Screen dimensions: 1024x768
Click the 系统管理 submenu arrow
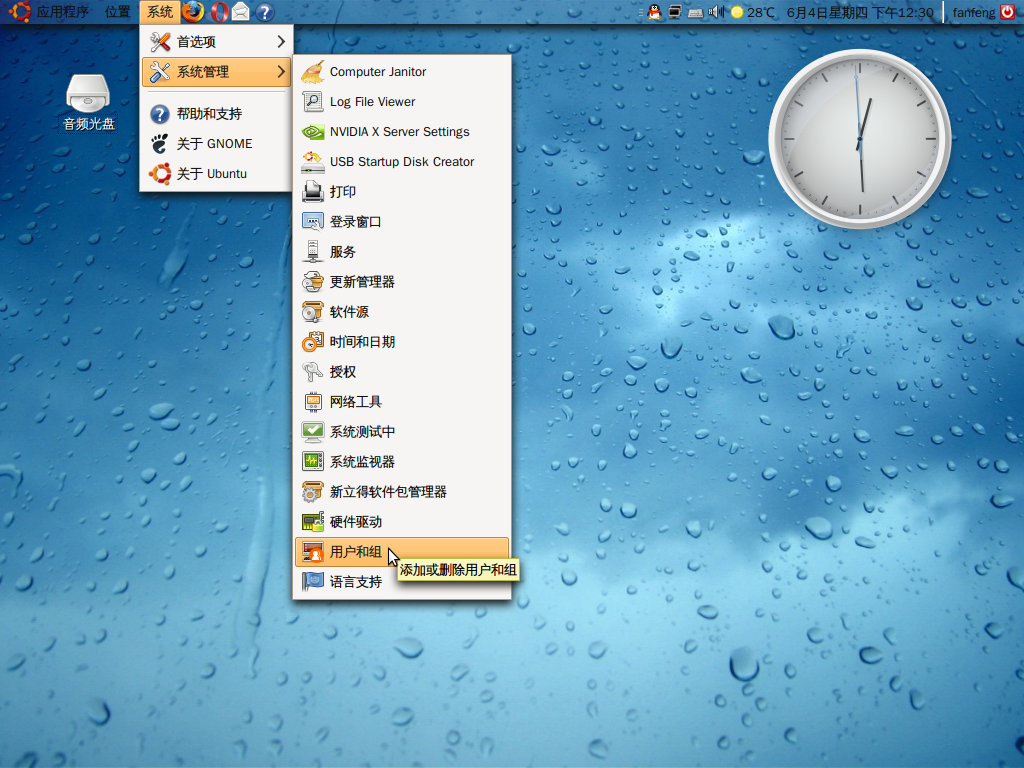281,72
